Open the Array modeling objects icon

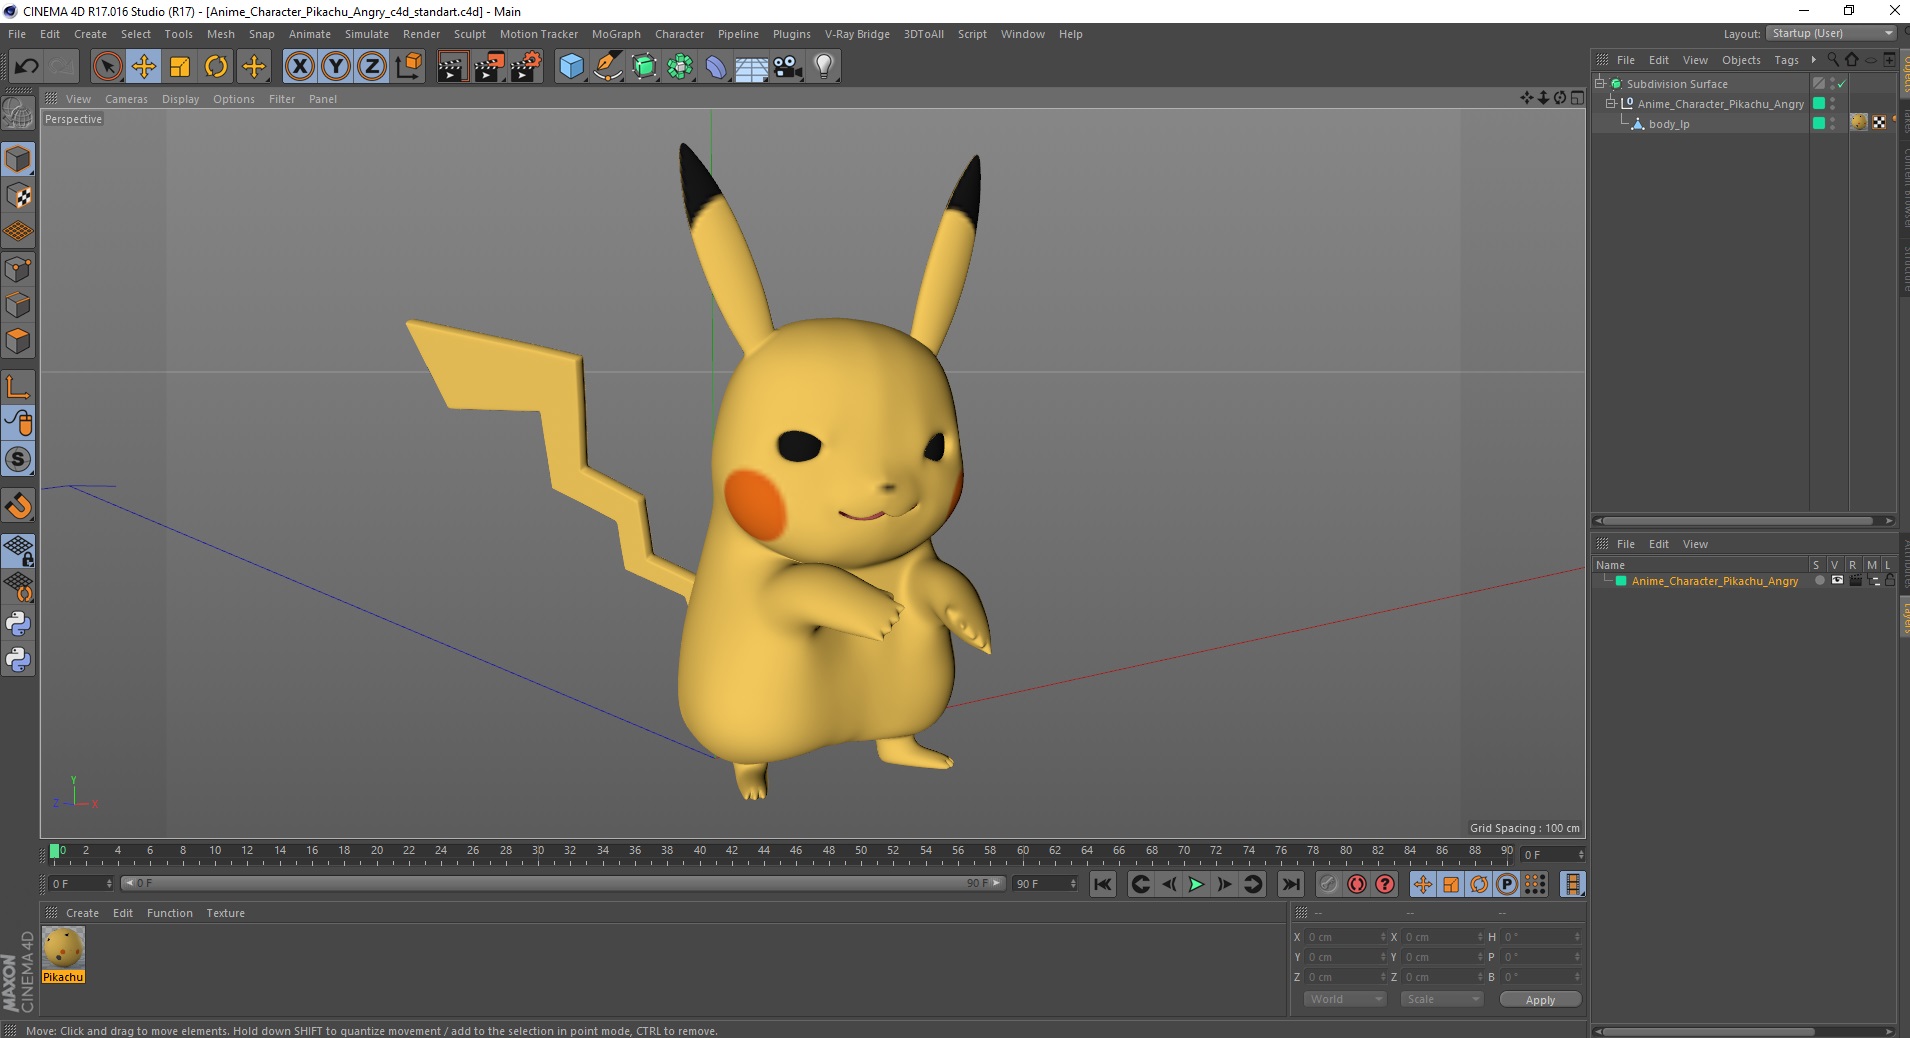click(681, 67)
